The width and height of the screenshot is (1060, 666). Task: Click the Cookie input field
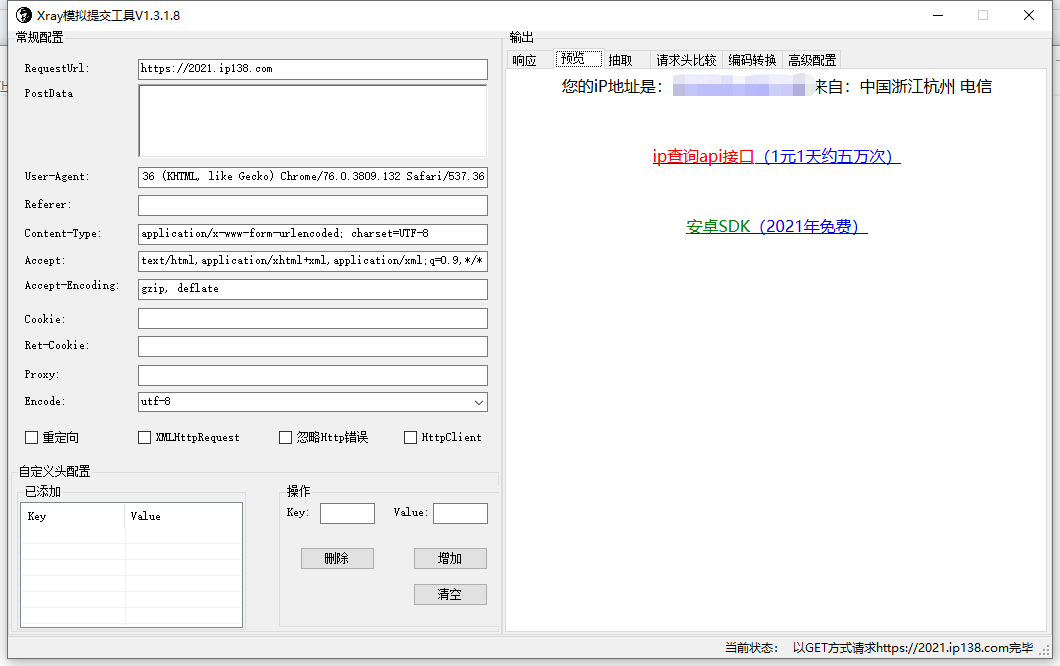click(x=312, y=318)
